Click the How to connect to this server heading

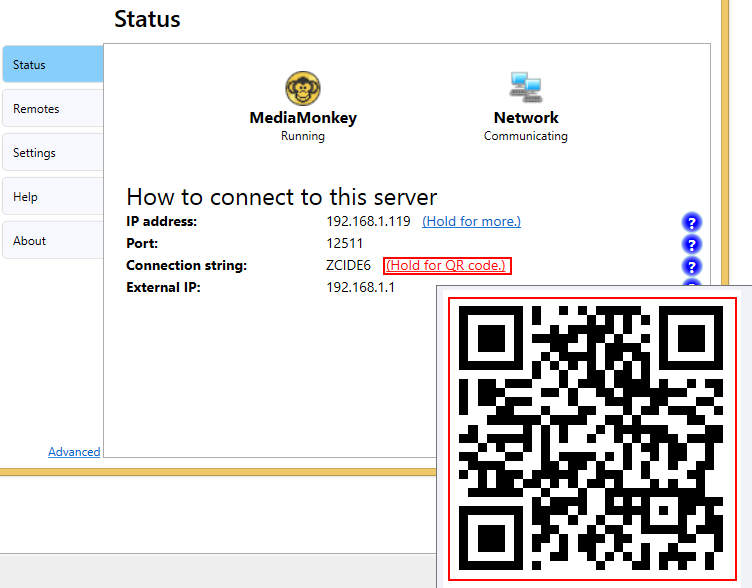coord(282,197)
